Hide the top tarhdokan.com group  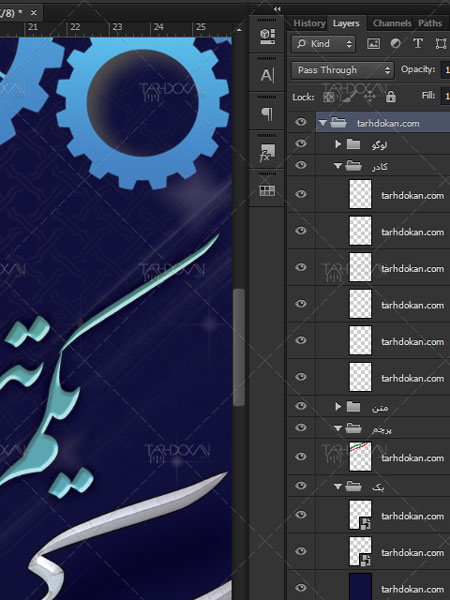click(301, 122)
